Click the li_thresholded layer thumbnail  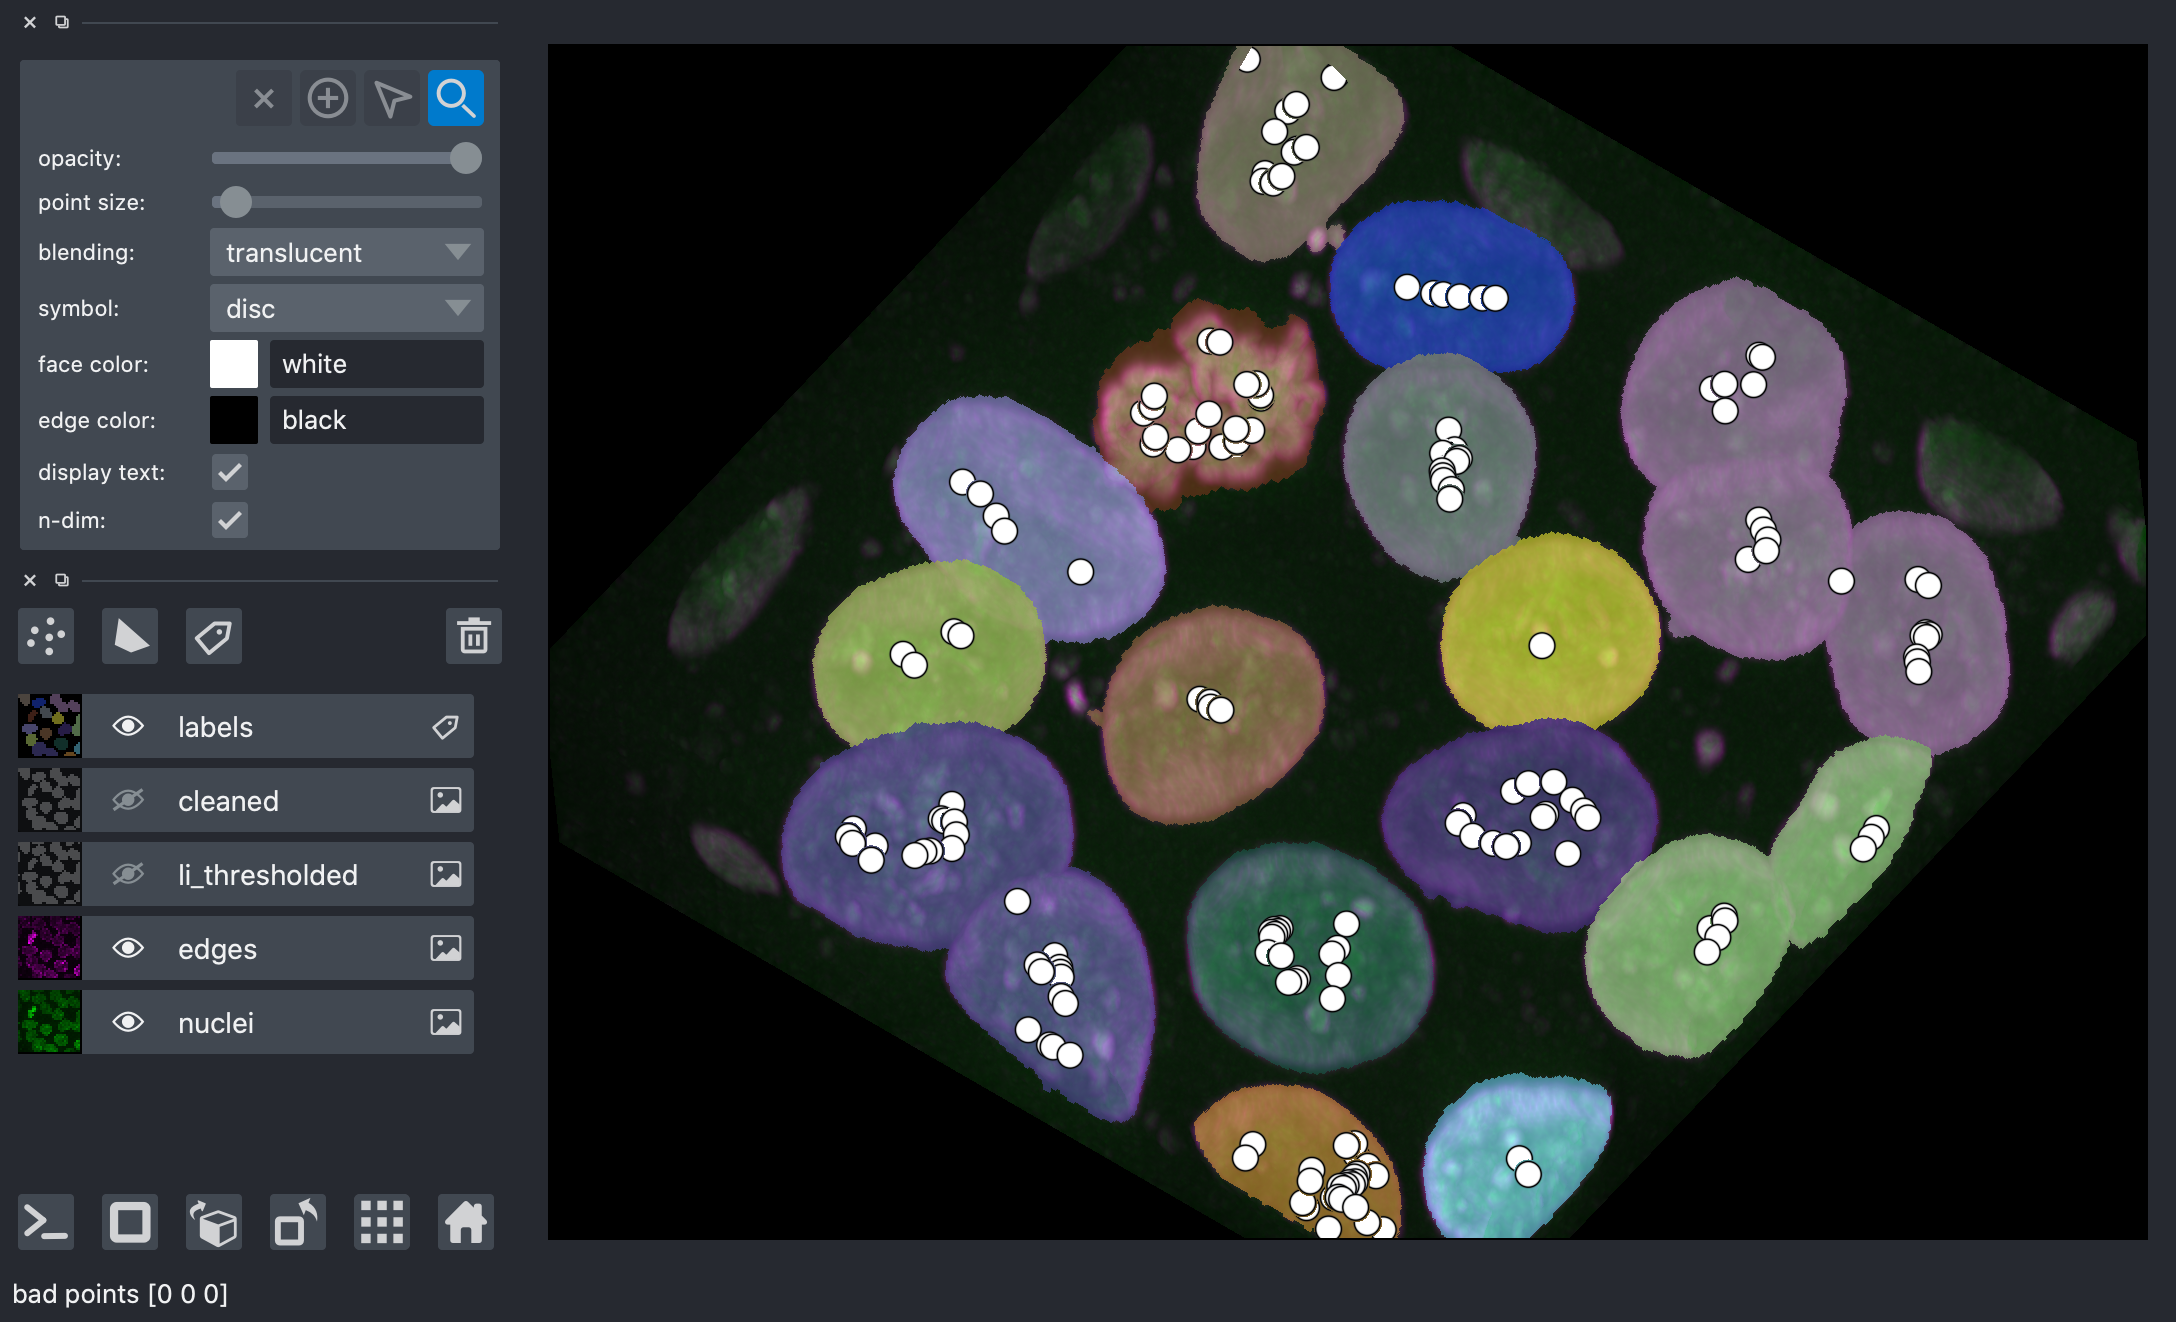point(50,875)
